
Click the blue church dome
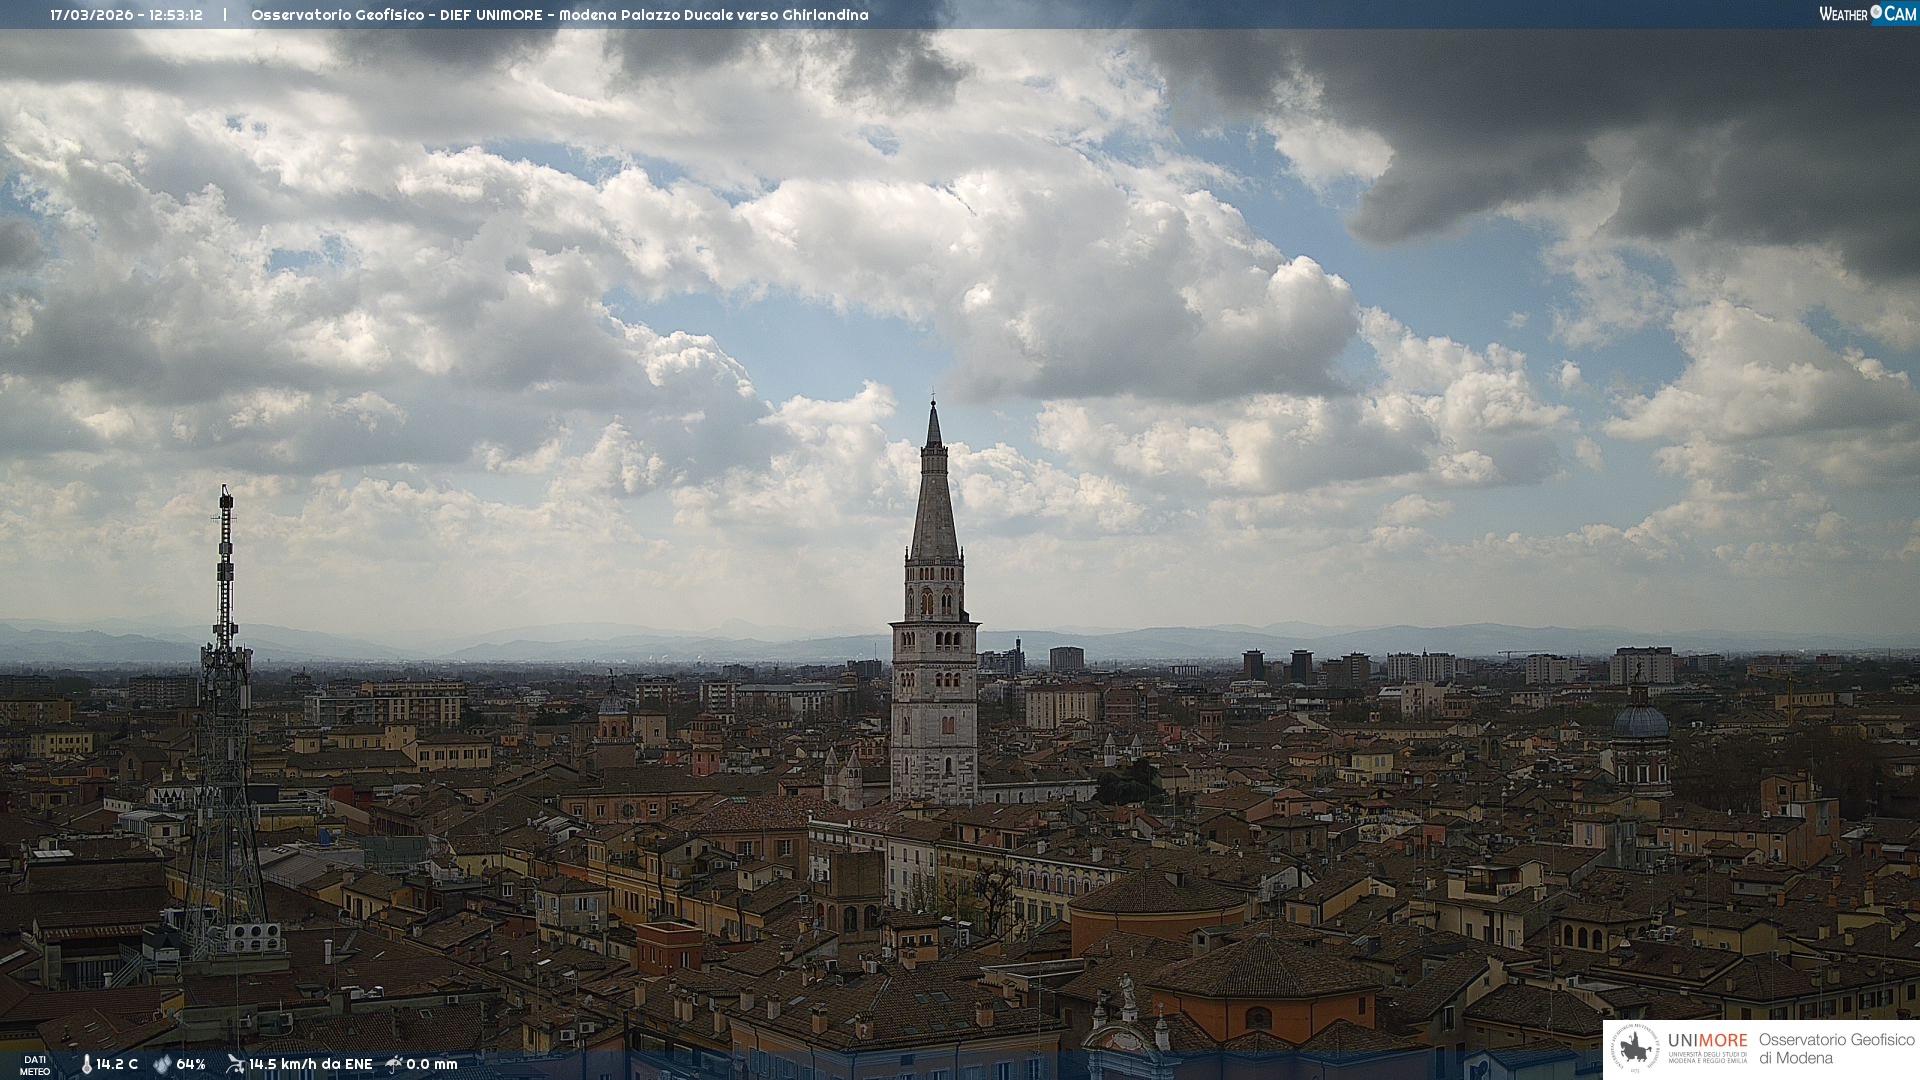[1641, 721]
